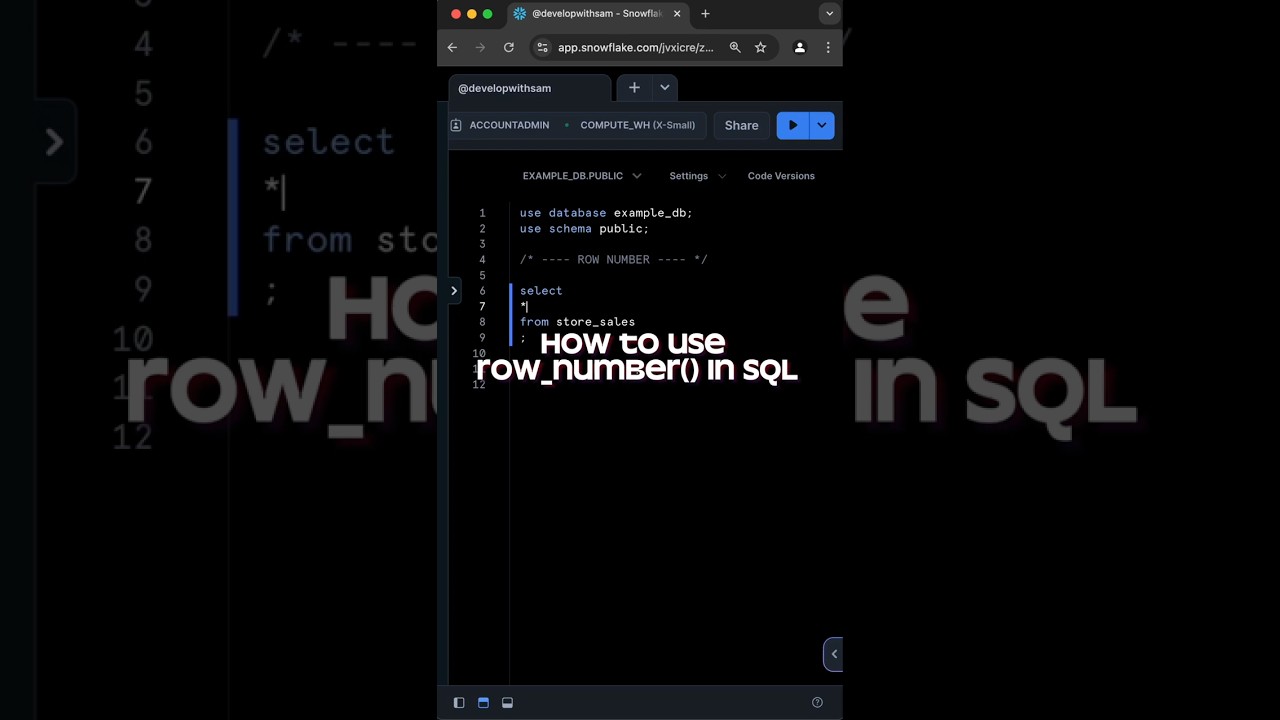Expand run options dropdown arrow

821,125
